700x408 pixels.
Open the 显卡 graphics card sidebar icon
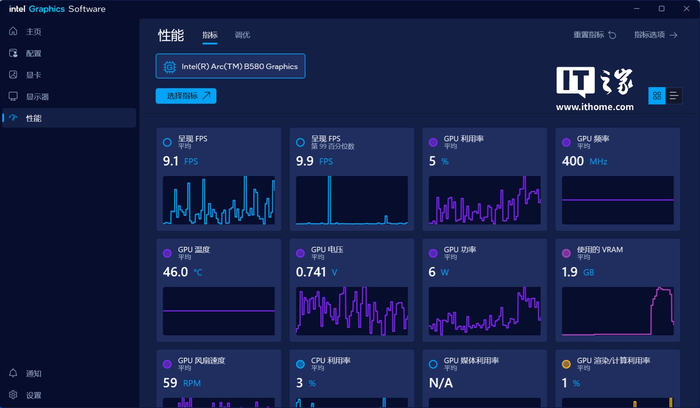(x=13, y=75)
